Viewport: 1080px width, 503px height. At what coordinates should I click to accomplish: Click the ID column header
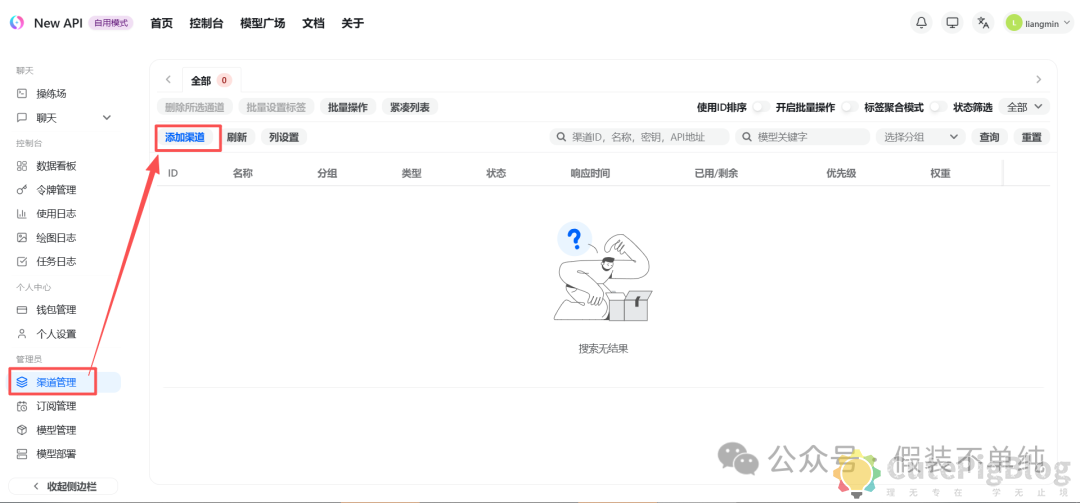click(x=173, y=174)
